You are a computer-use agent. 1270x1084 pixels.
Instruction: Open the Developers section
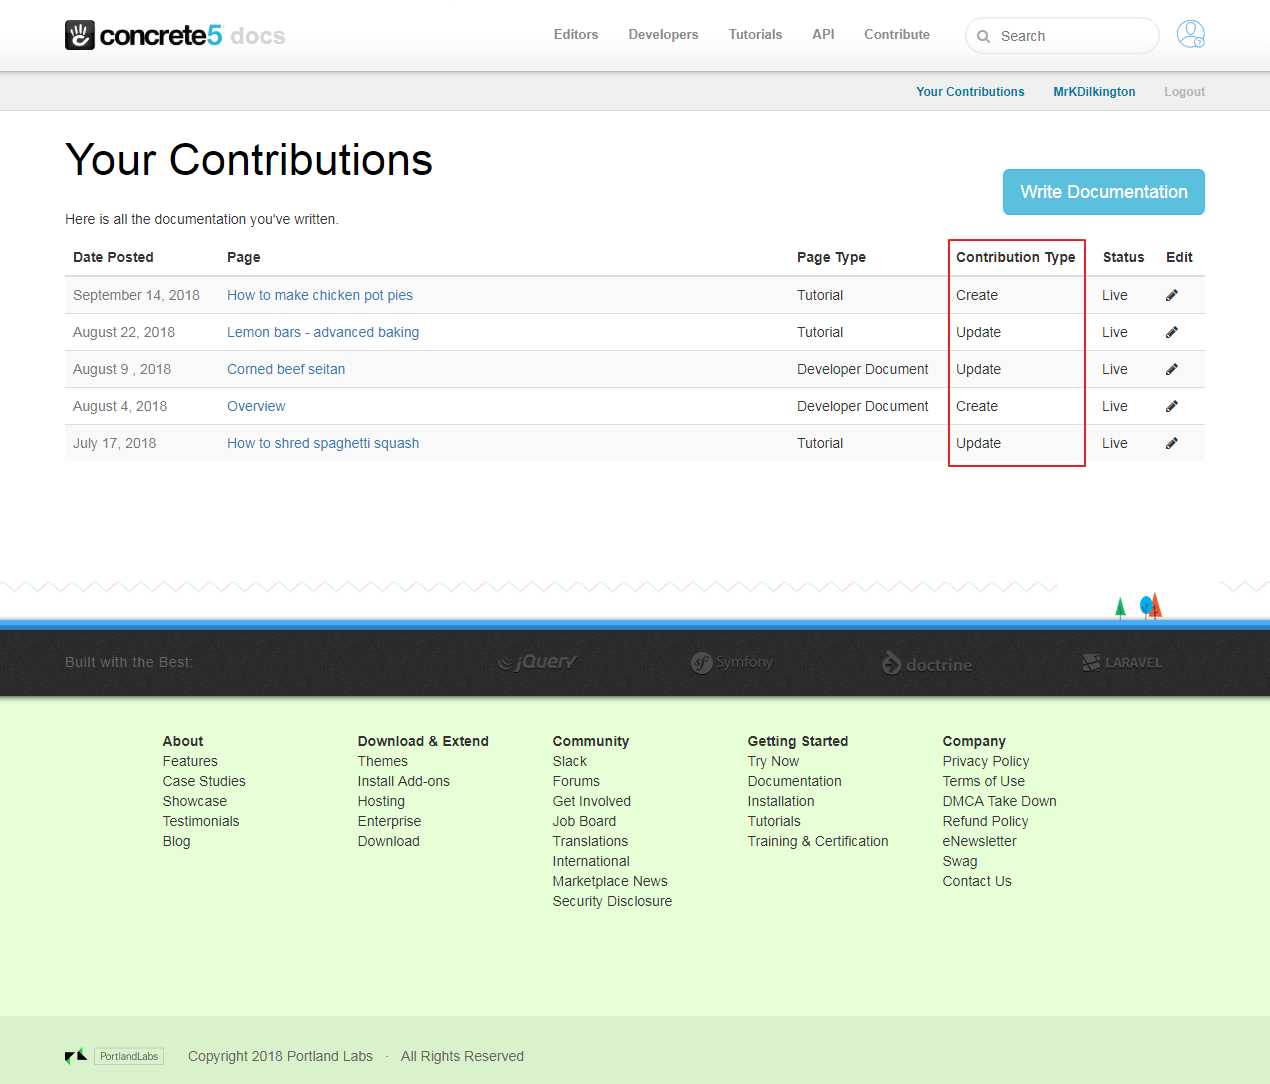click(663, 34)
